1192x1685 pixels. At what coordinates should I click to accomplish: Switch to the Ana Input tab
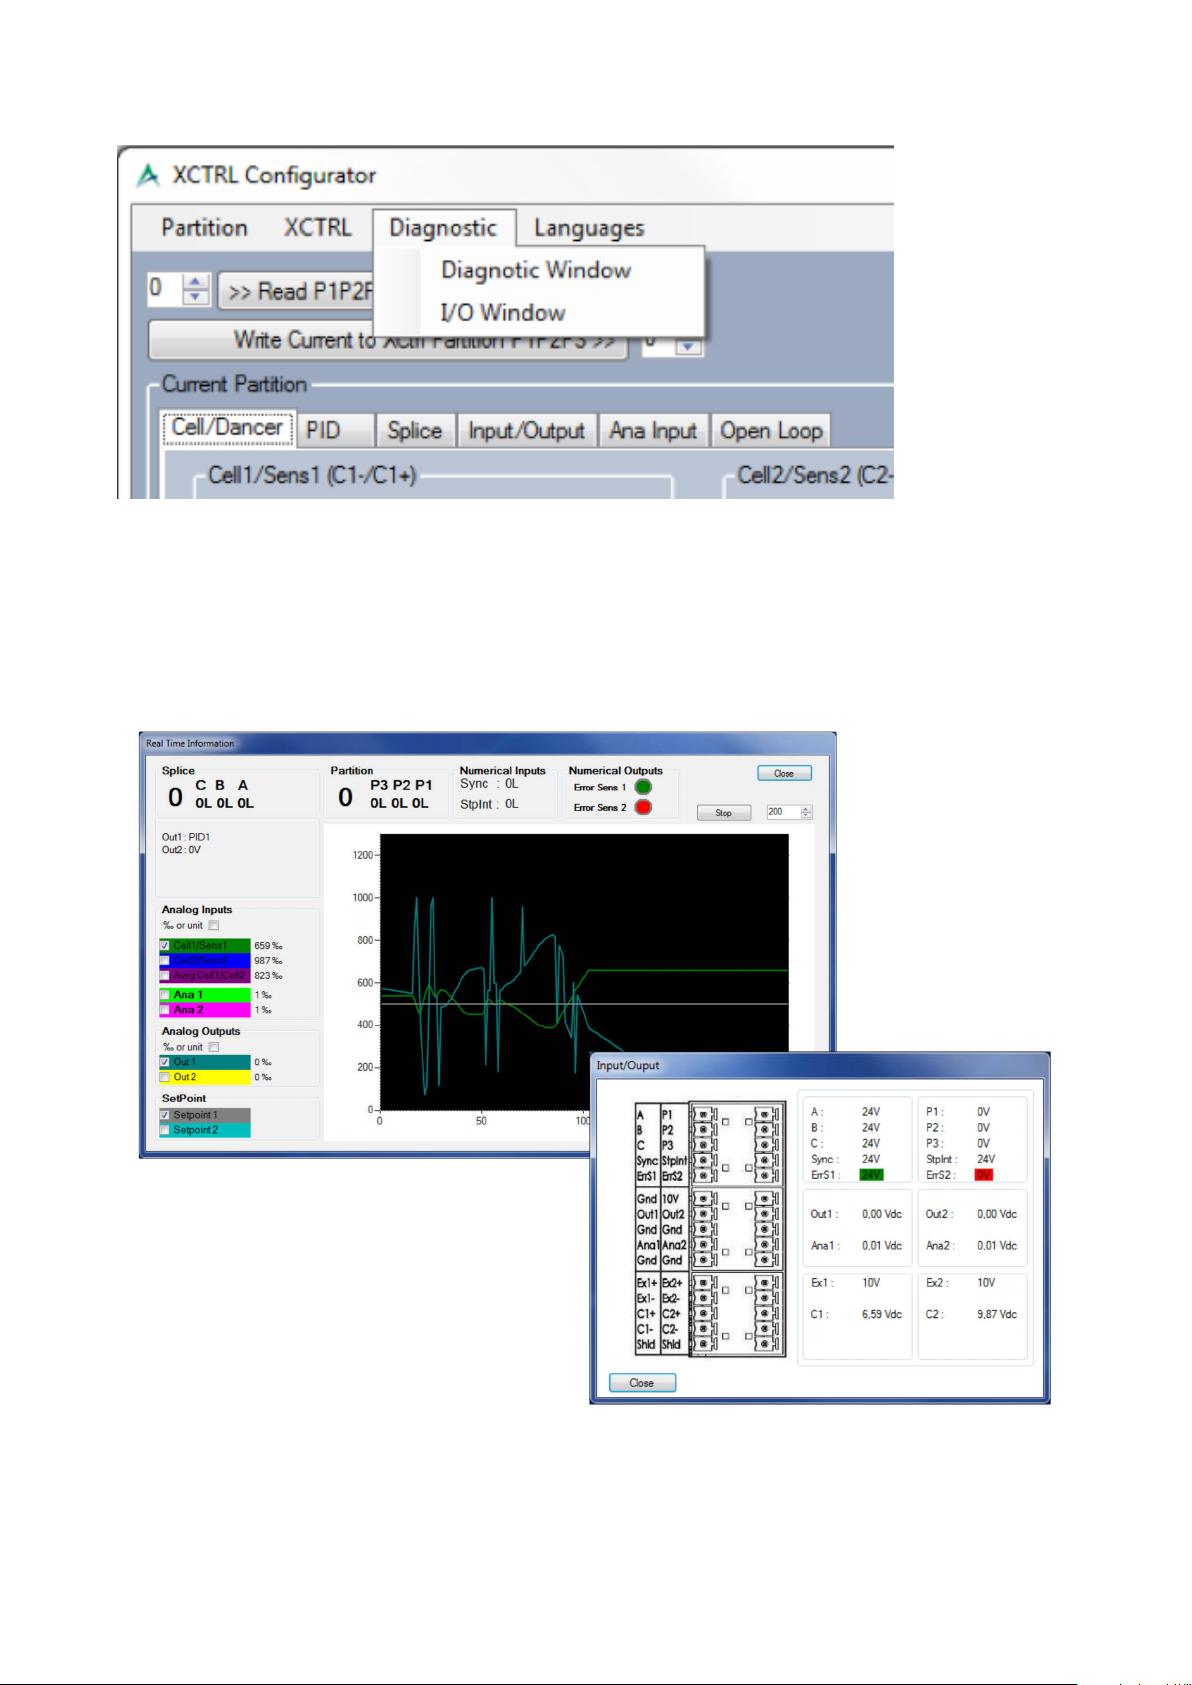click(x=653, y=431)
